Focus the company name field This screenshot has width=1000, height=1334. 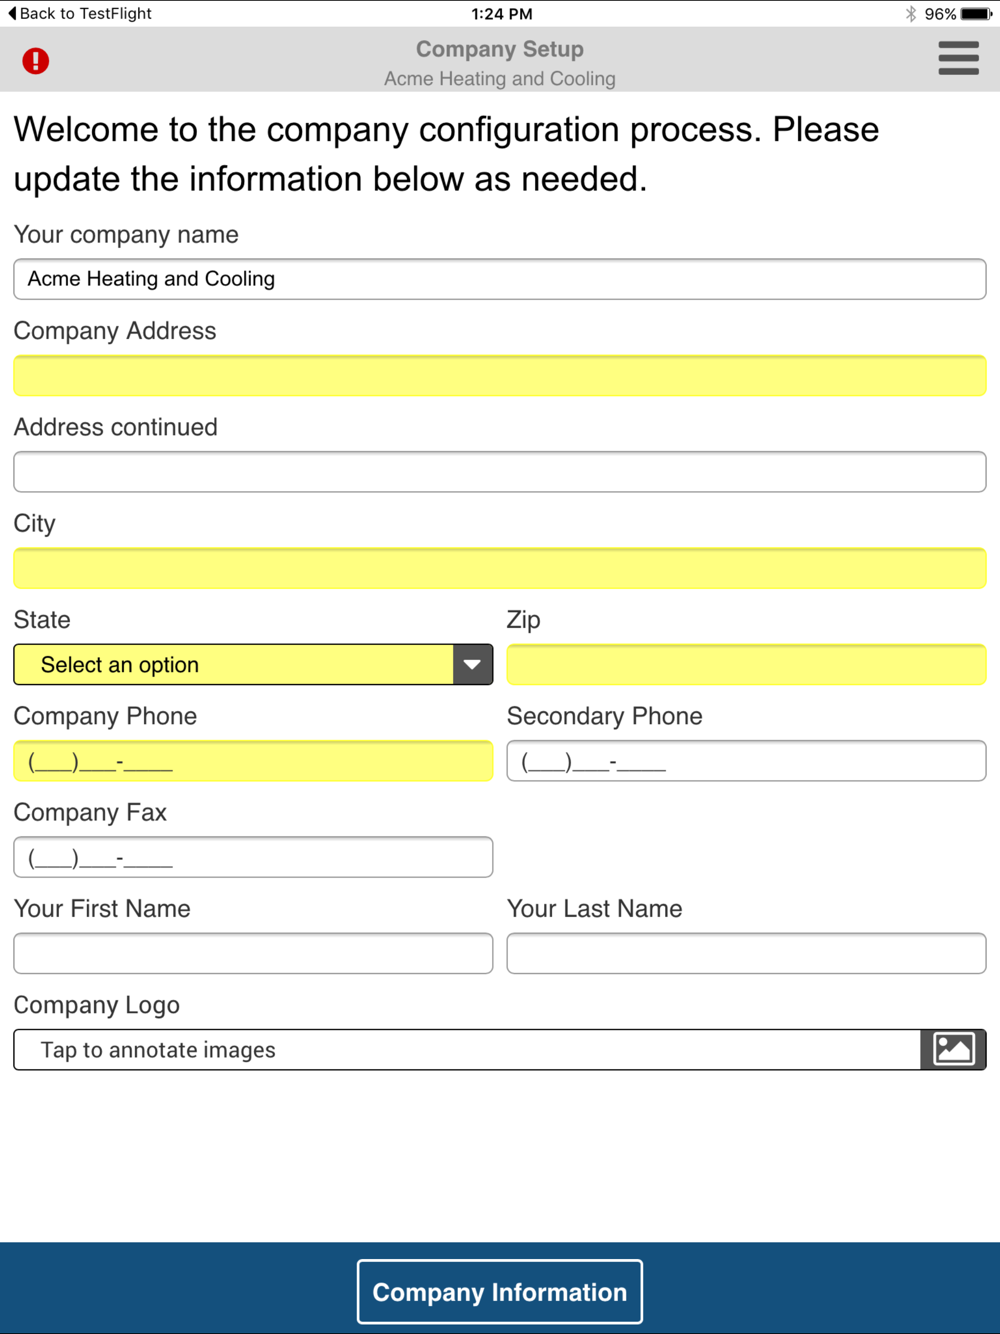[500, 279]
